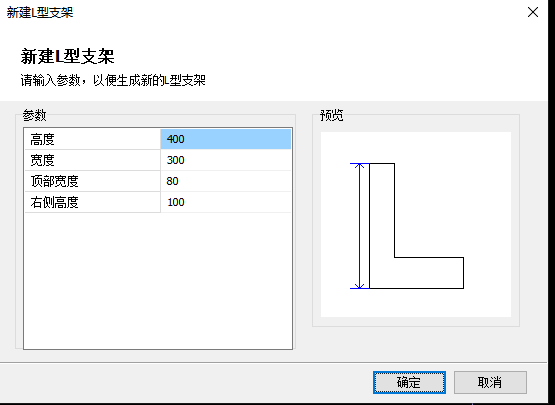The width and height of the screenshot is (555, 405).
Task: Select the 宽度 value field showing 300
Action: [225, 160]
